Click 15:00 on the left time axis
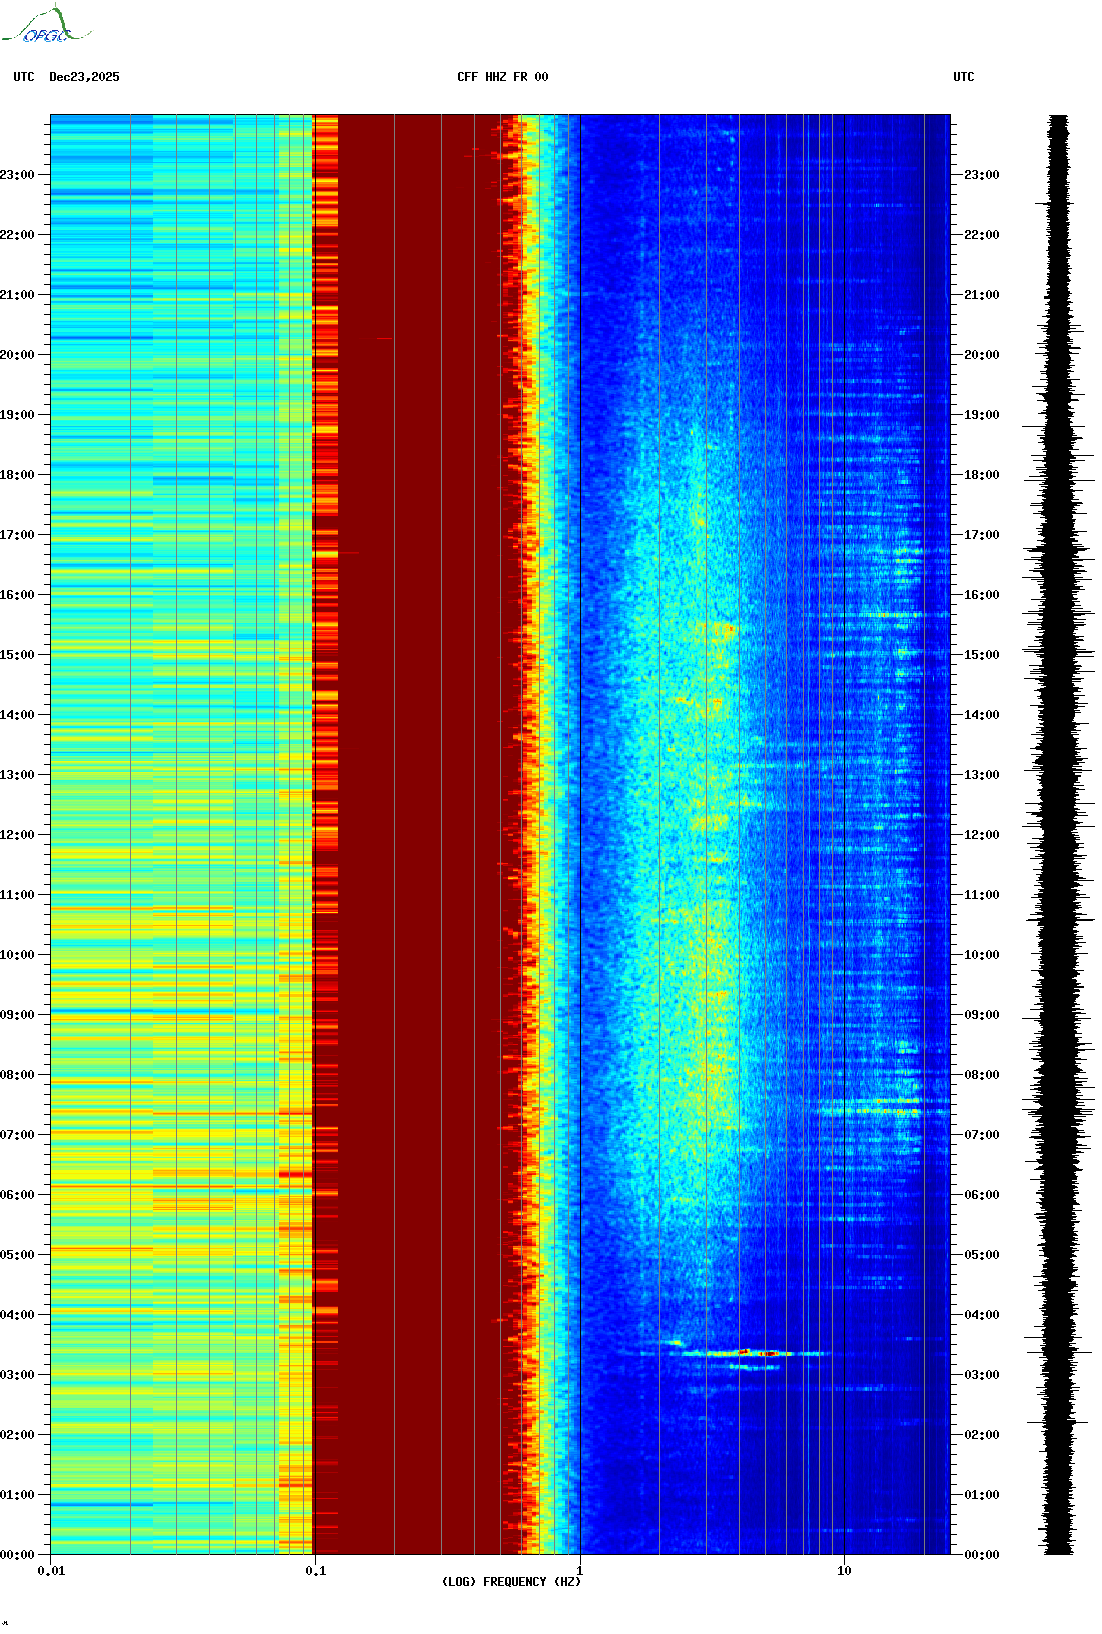The width and height of the screenshot is (1102, 1634). click(x=17, y=655)
